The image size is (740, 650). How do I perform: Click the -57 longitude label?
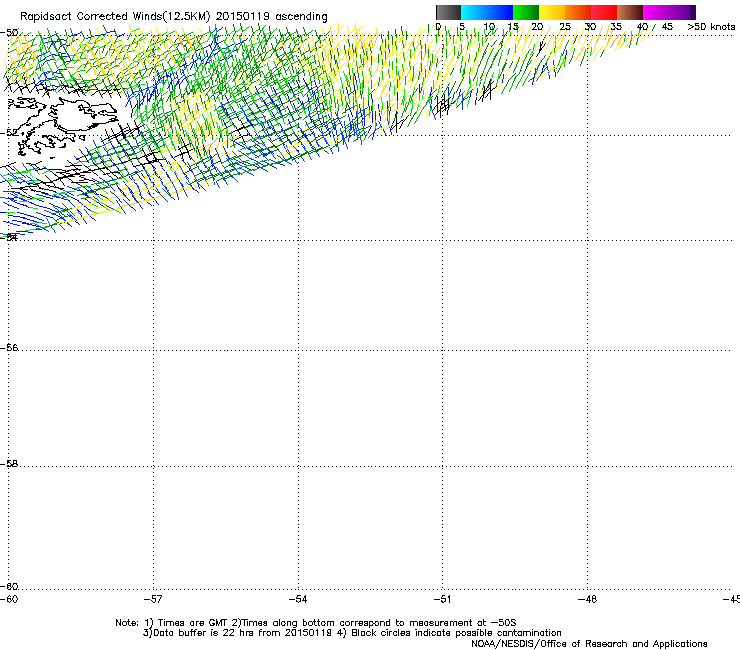(x=153, y=599)
